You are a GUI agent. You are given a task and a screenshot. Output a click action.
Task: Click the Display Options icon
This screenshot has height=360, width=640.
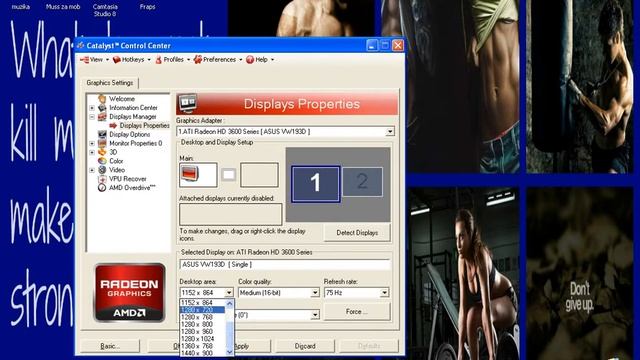(x=102, y=134)
